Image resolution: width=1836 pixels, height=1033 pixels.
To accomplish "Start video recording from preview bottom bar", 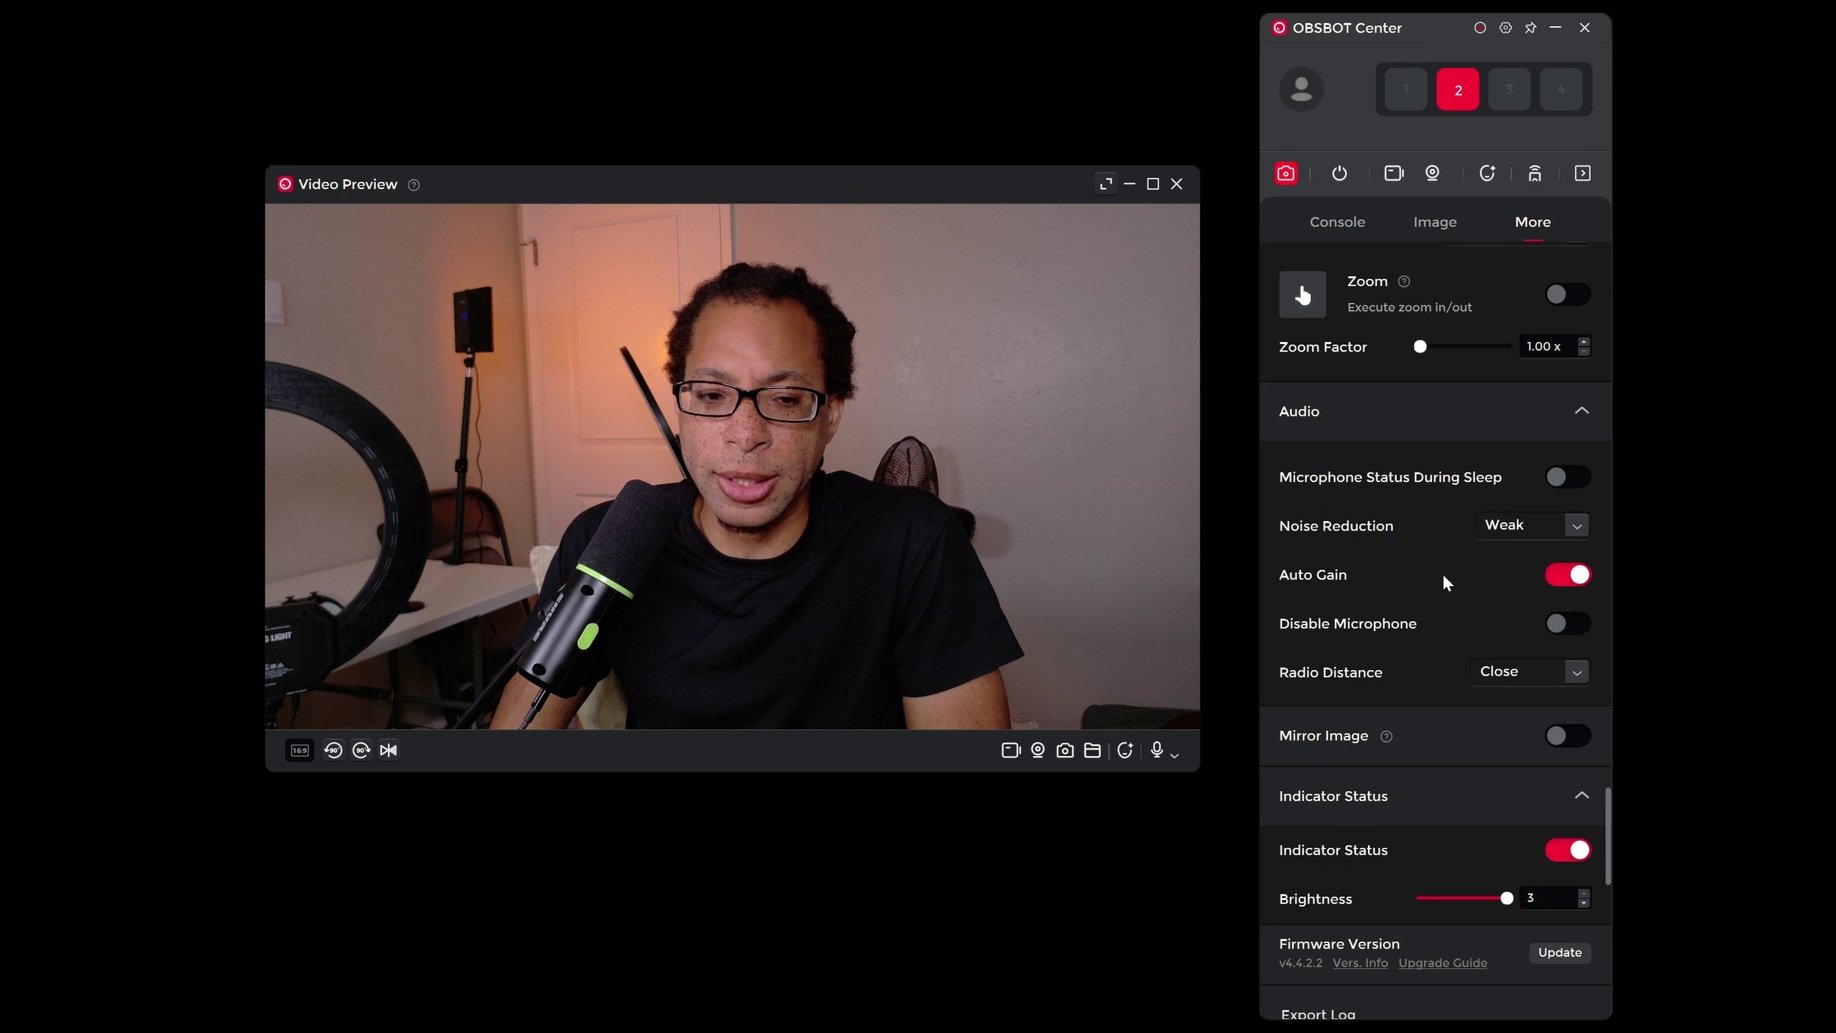I will (x=1010, y=750).
